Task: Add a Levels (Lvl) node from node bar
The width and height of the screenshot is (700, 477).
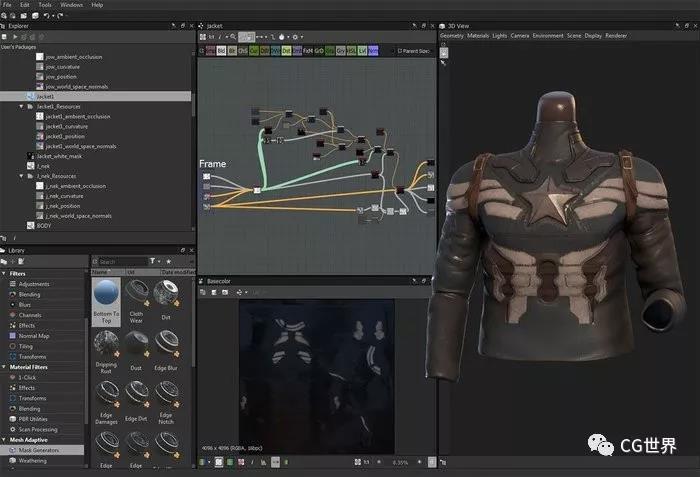Action: [362, 51]
